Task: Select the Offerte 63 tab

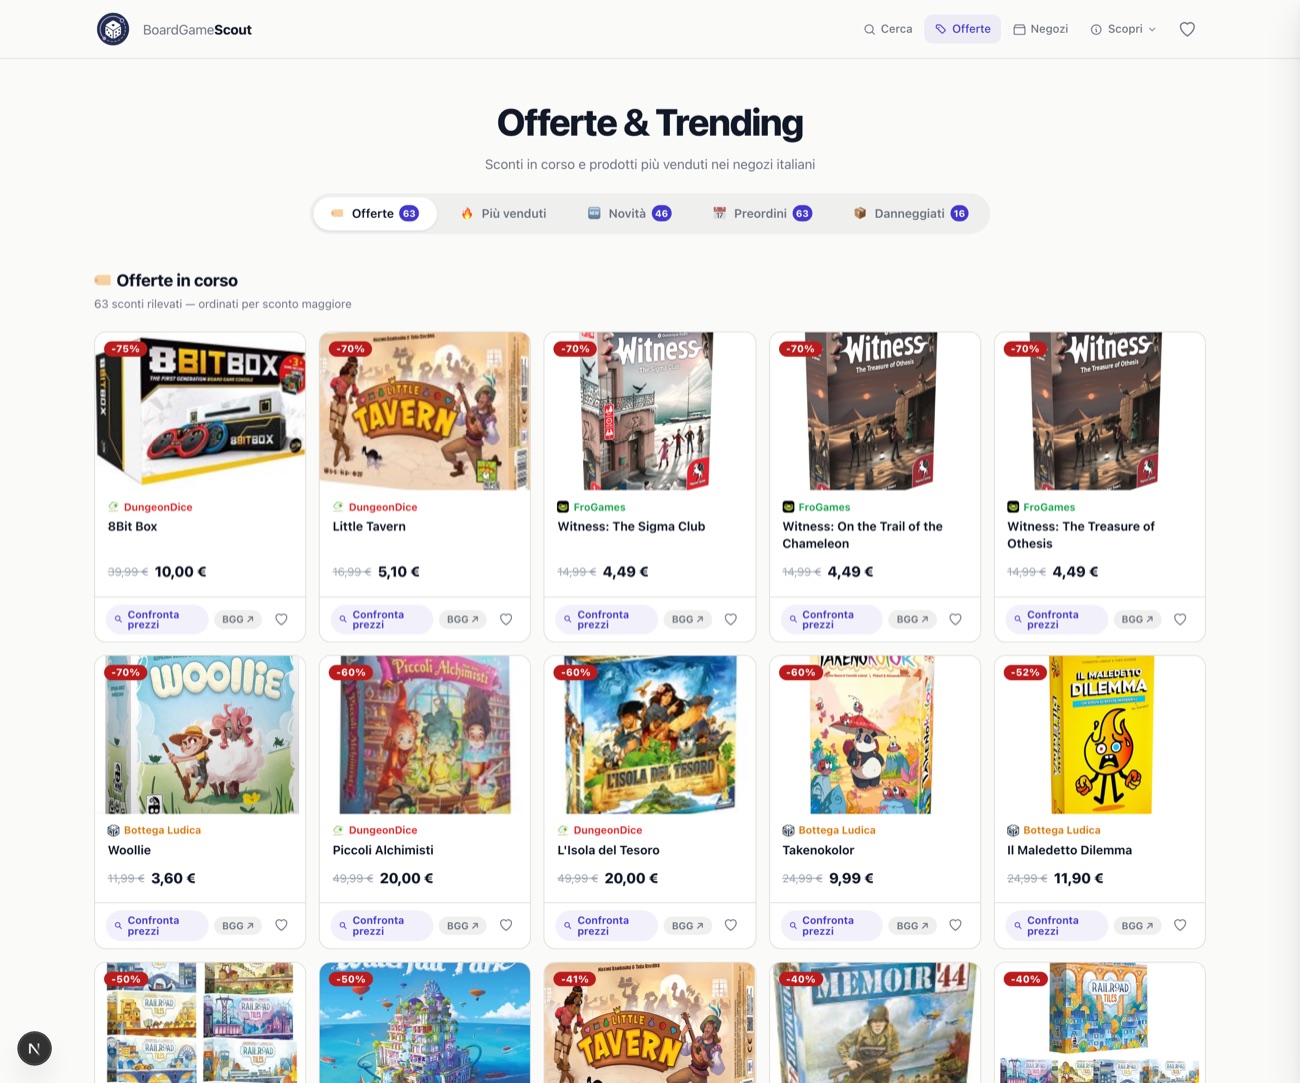Action: [375, 213]
